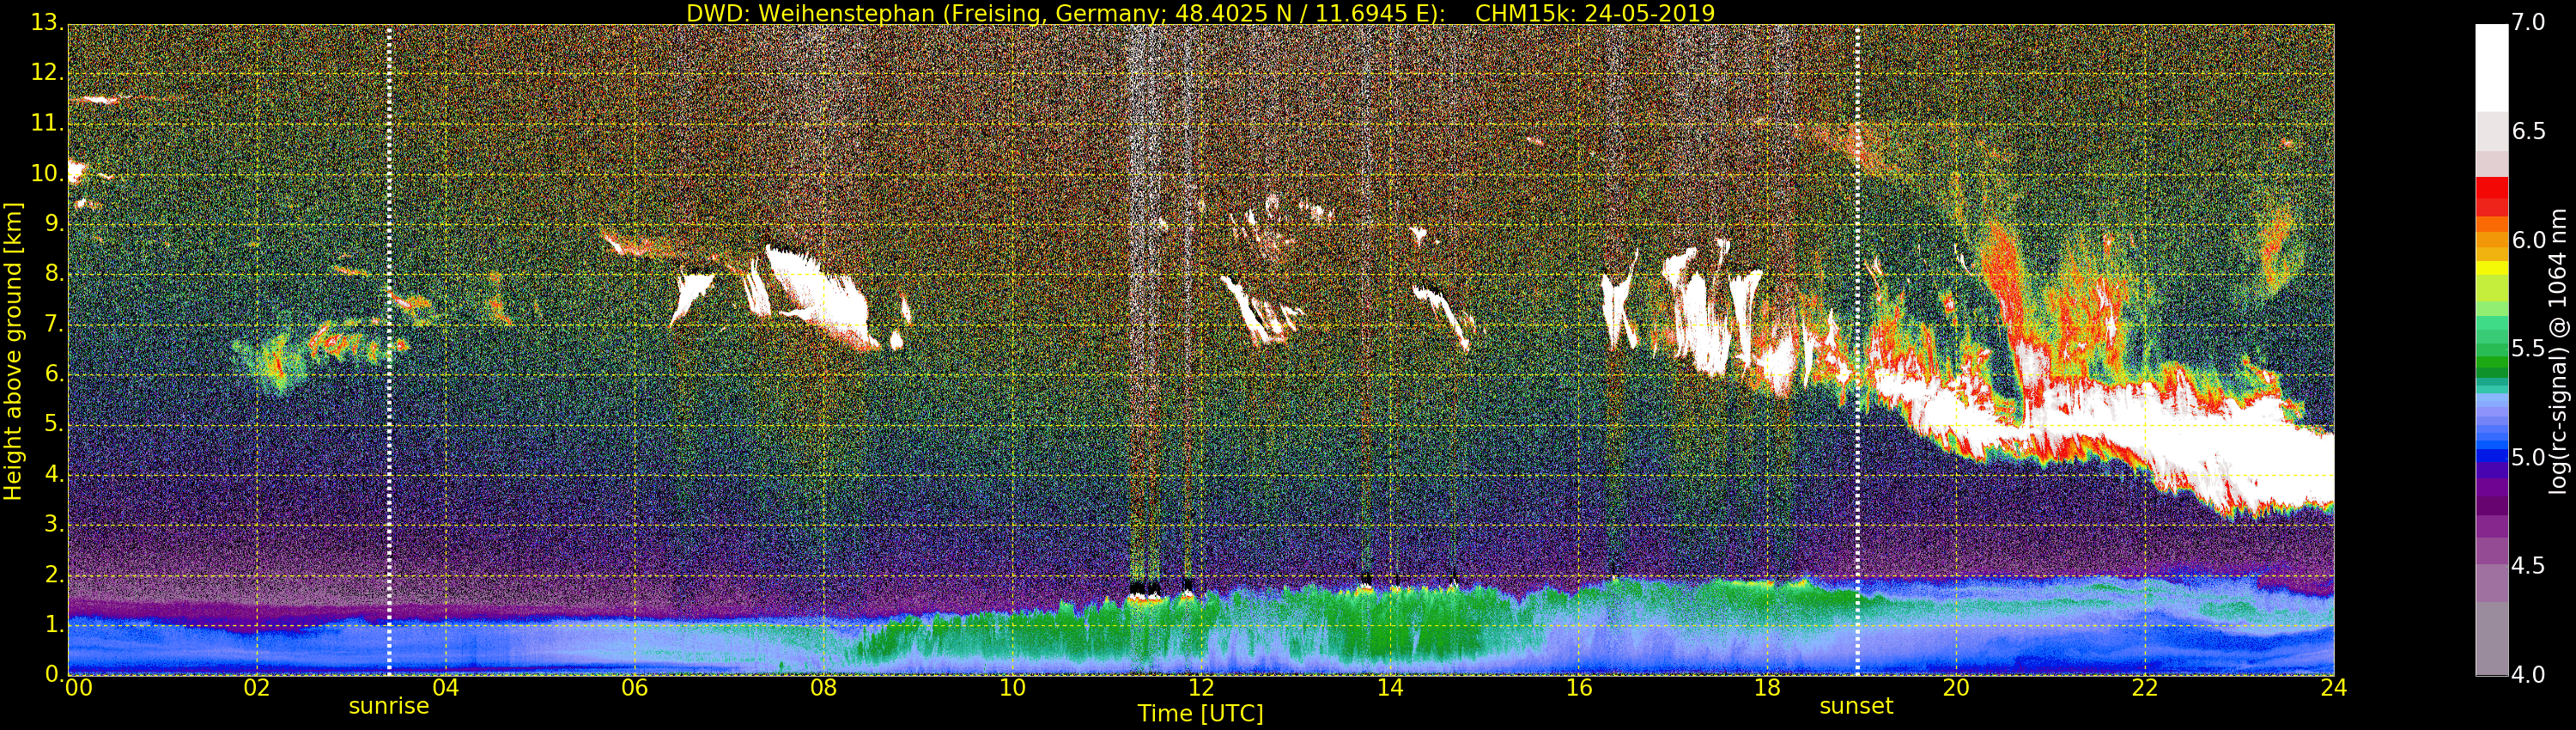The height and width of the screenshot is (730, 2576).
Task: Click the chart title with Weihenstephan station name
Action: pos(1200,13)
